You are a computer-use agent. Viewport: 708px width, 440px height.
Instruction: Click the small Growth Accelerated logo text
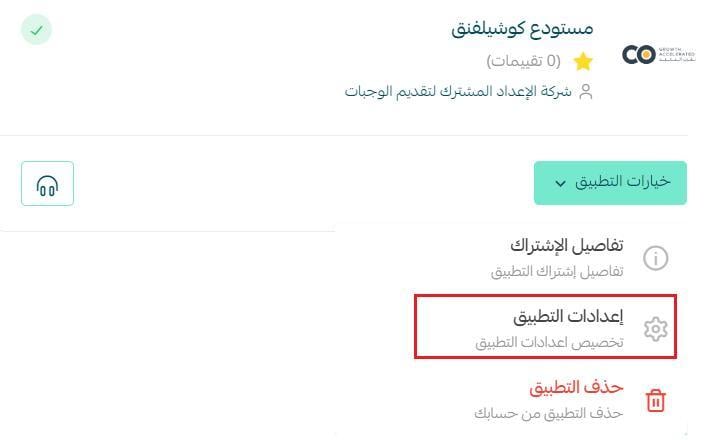point(676,54)
